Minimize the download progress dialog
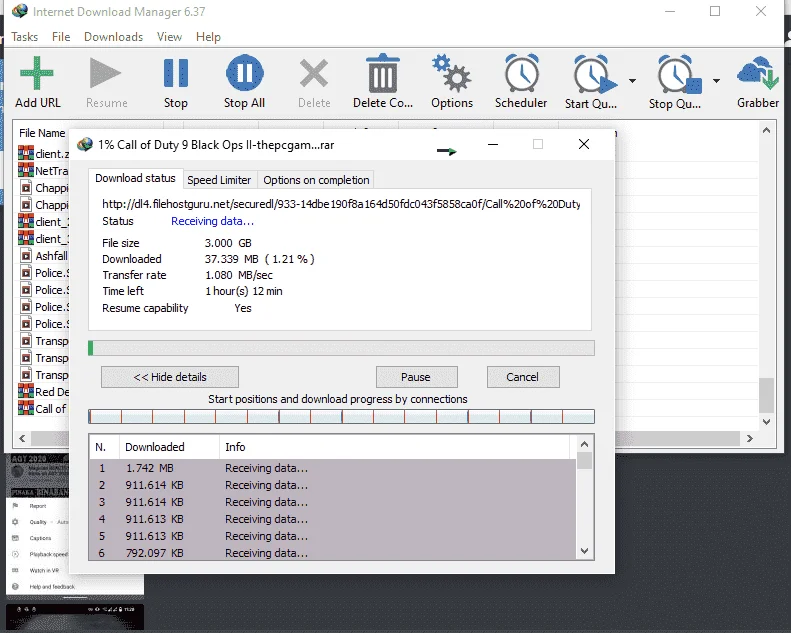This screenshot has height=633, width=791. click(493, 145)
